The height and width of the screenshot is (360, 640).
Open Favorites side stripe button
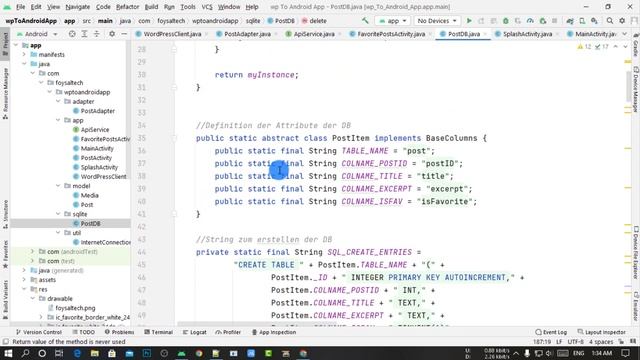(5, 254)
